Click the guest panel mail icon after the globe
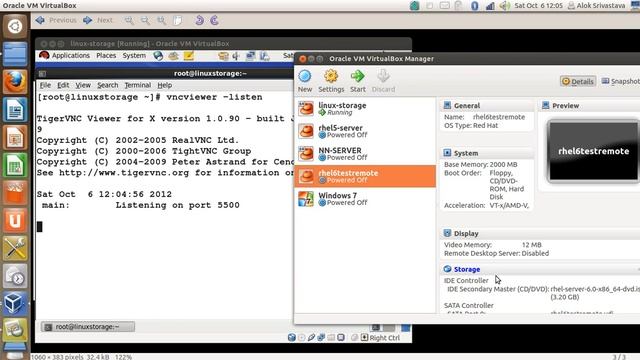640x360 pixels. point(173,56)
